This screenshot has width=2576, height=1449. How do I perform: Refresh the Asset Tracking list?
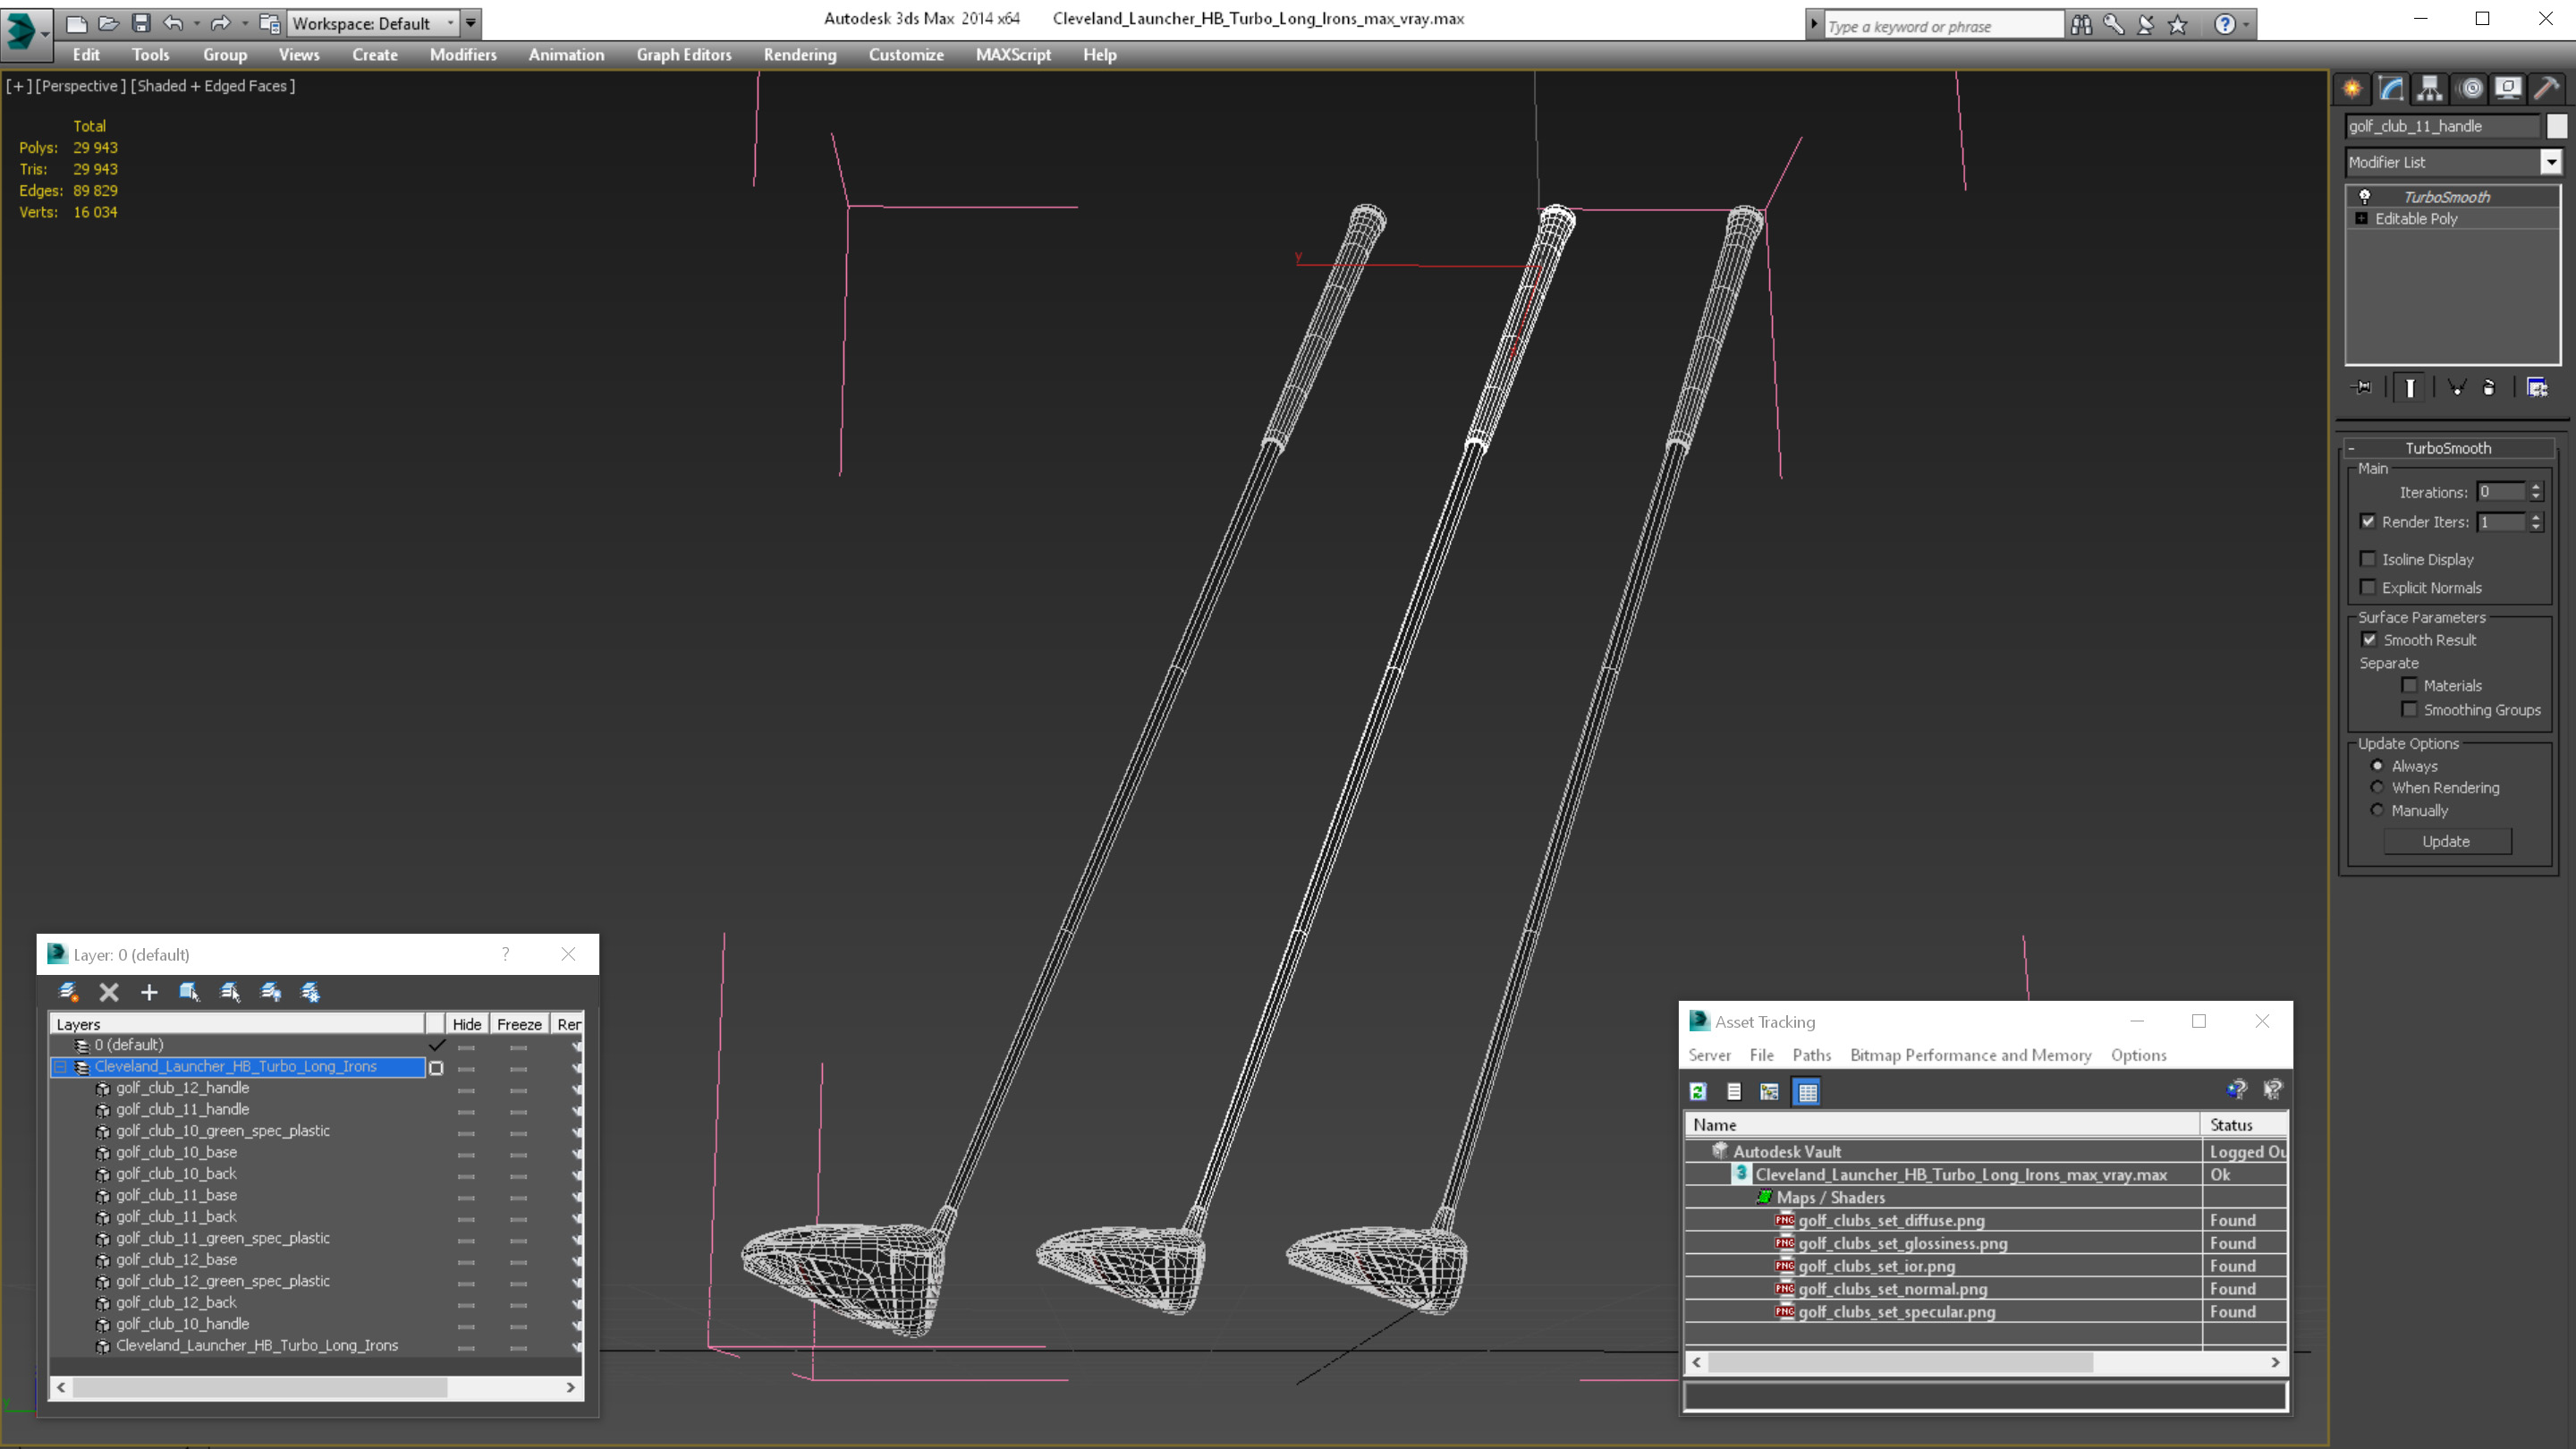click(x=1698, y=1092)
